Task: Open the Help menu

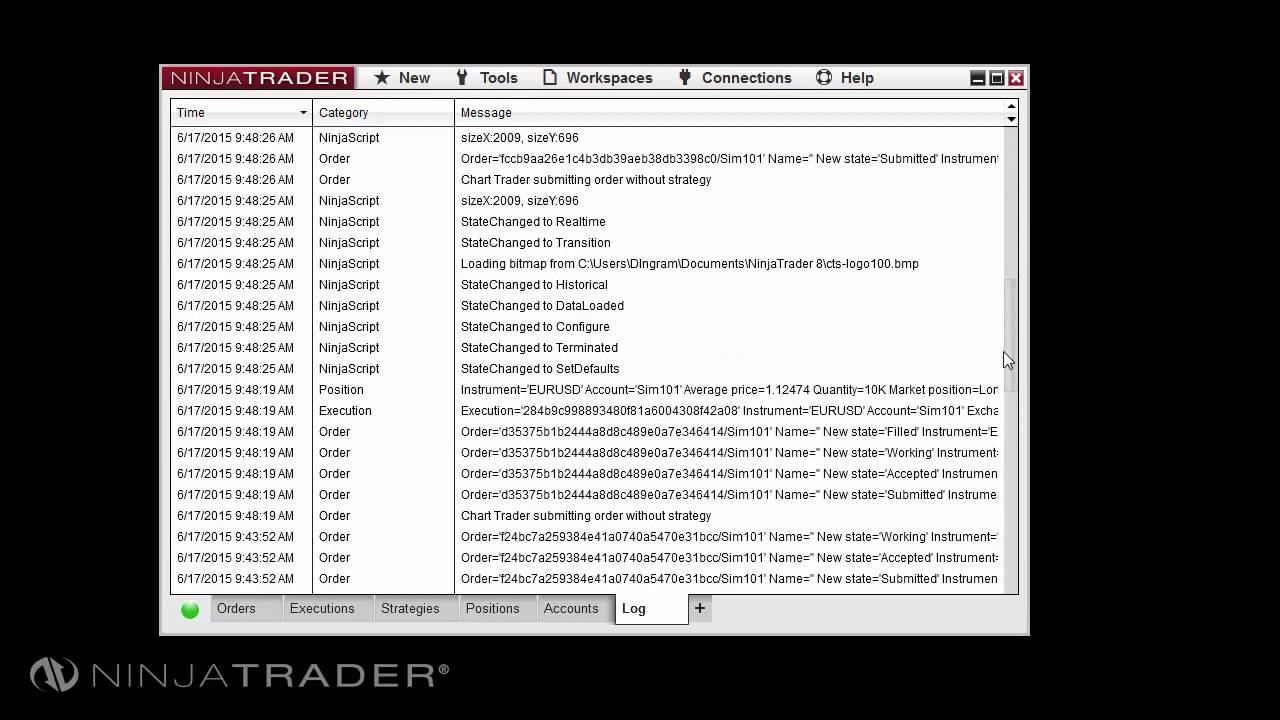Action: pyautogui.click(x=845, y=78)
